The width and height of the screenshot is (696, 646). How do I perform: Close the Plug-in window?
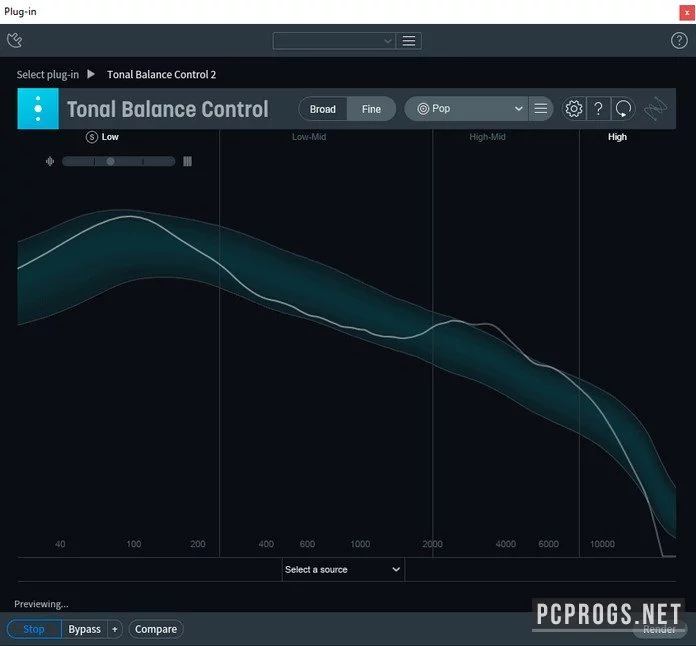pyautogui.click(x=687, y=12)
